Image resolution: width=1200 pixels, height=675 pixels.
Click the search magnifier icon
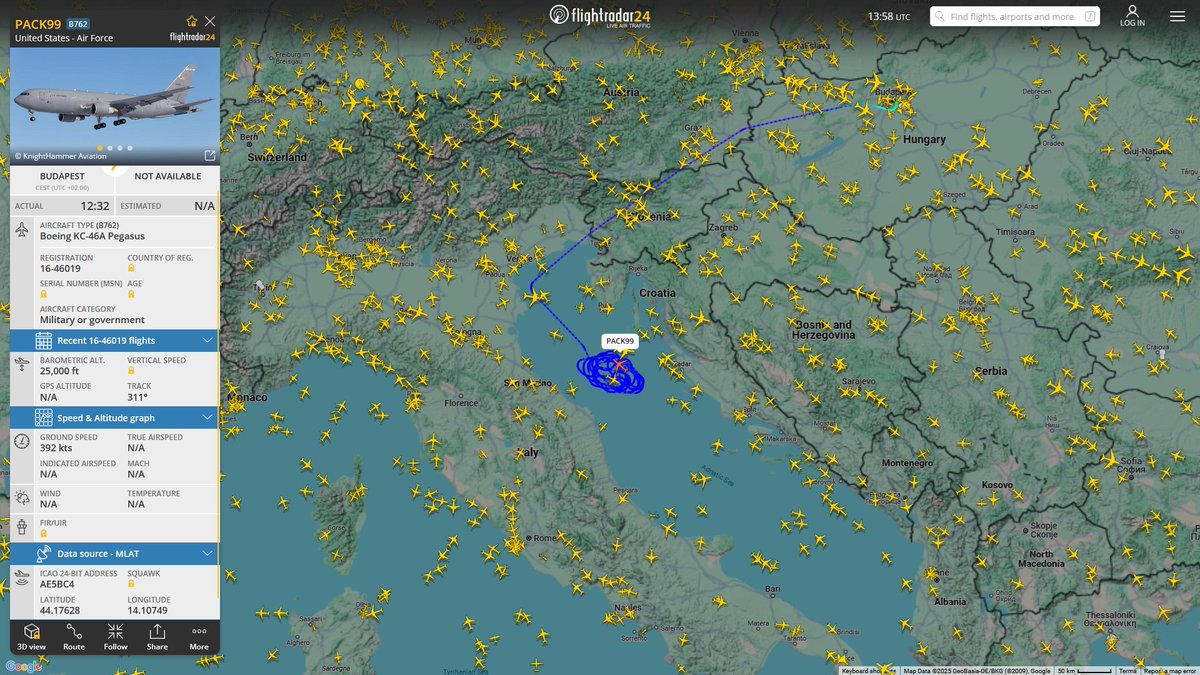pyautogui.click(x=940, y=16)
